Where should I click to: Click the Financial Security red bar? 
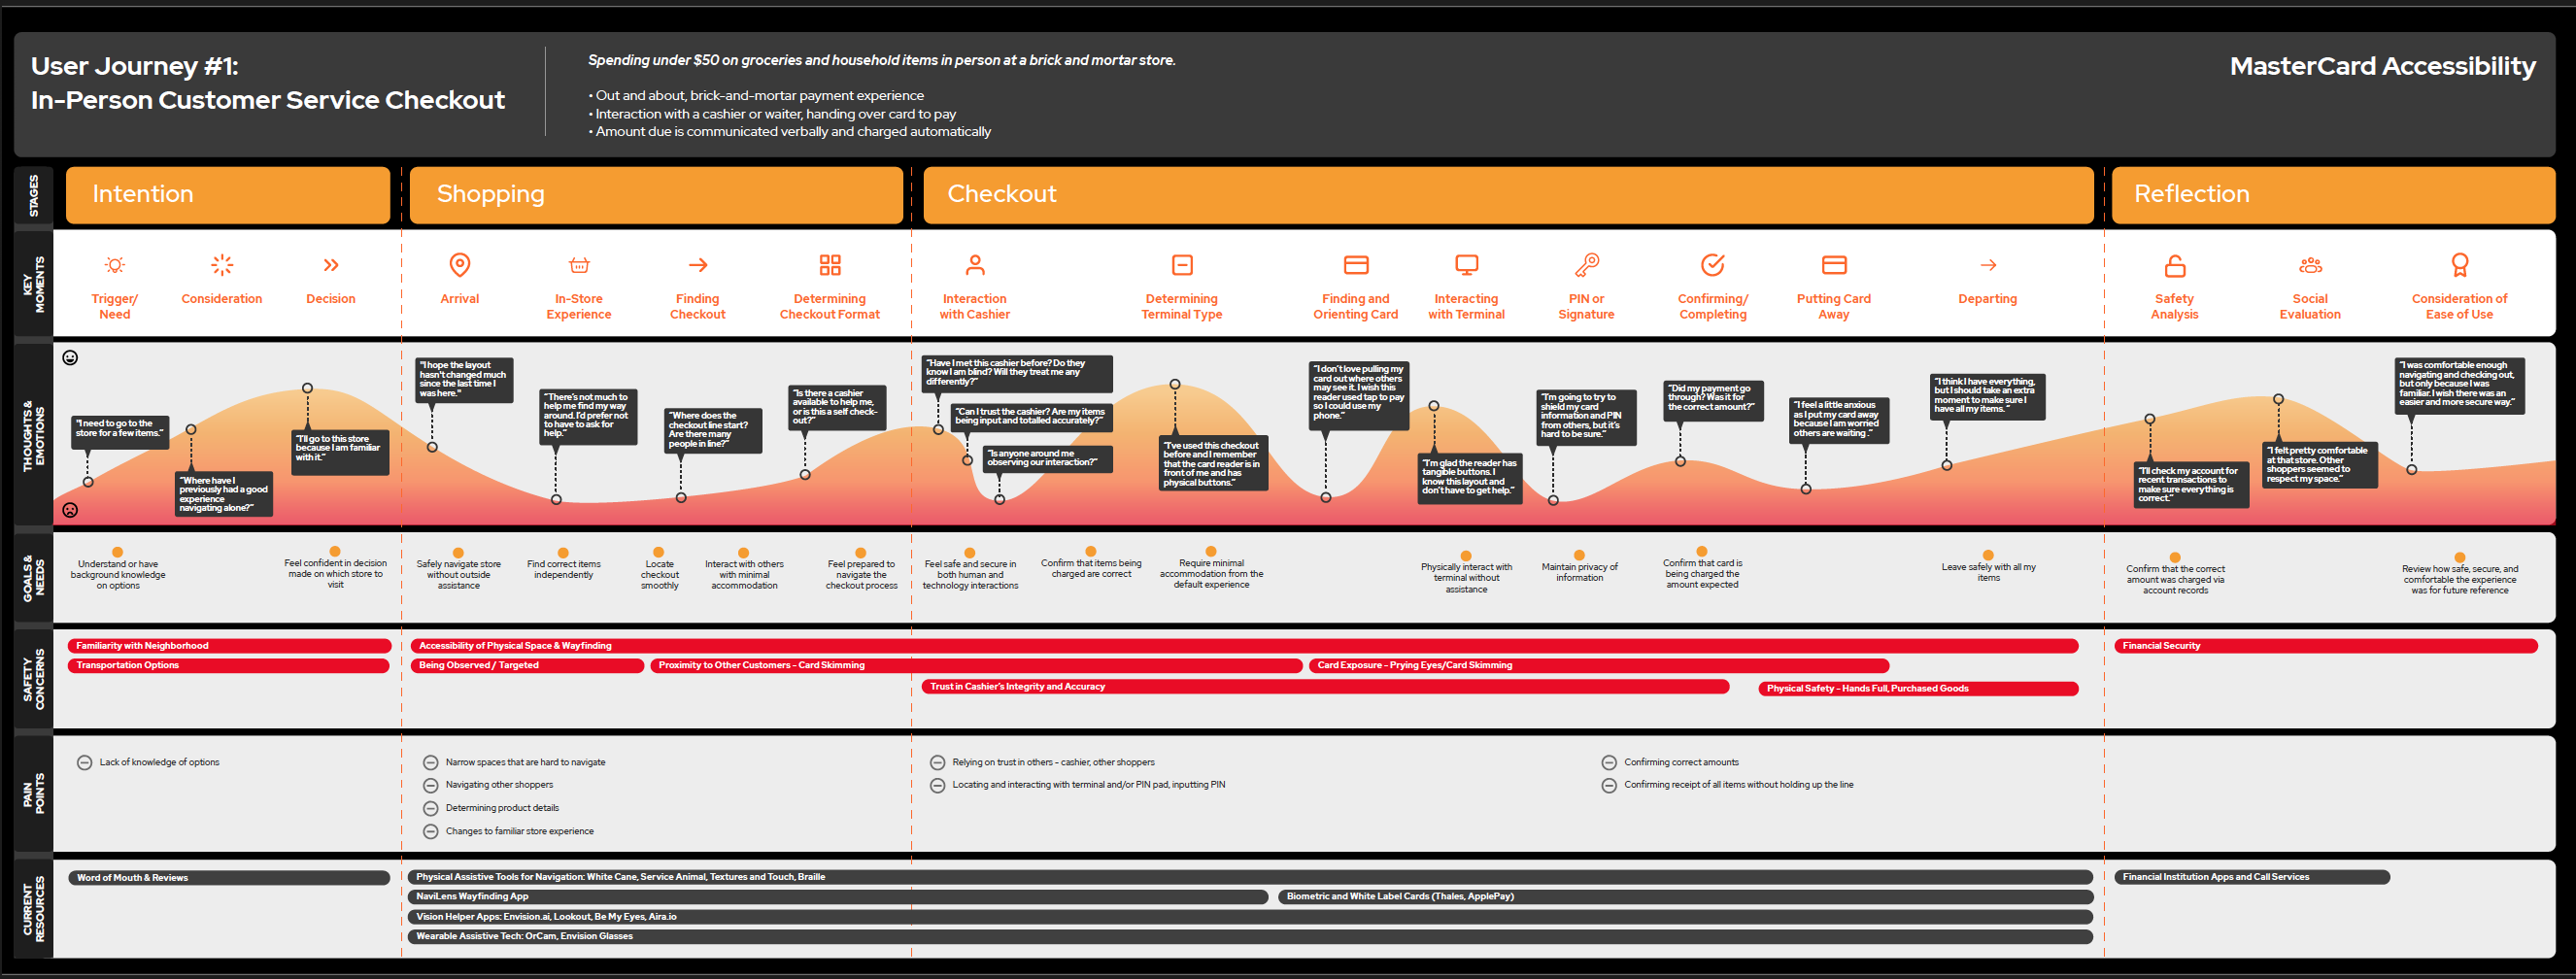(2326, 646)
